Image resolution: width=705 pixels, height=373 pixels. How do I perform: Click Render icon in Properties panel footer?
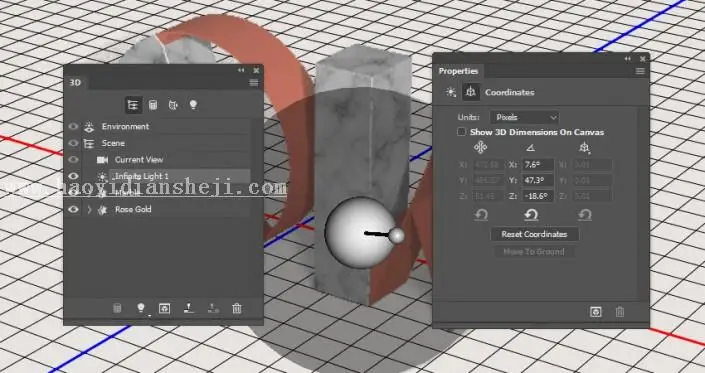click(596, 312)
